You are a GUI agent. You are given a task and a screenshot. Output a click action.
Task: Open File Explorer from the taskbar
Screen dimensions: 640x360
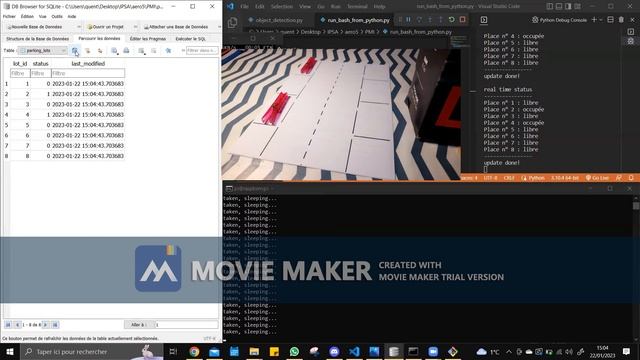[254, 351]
